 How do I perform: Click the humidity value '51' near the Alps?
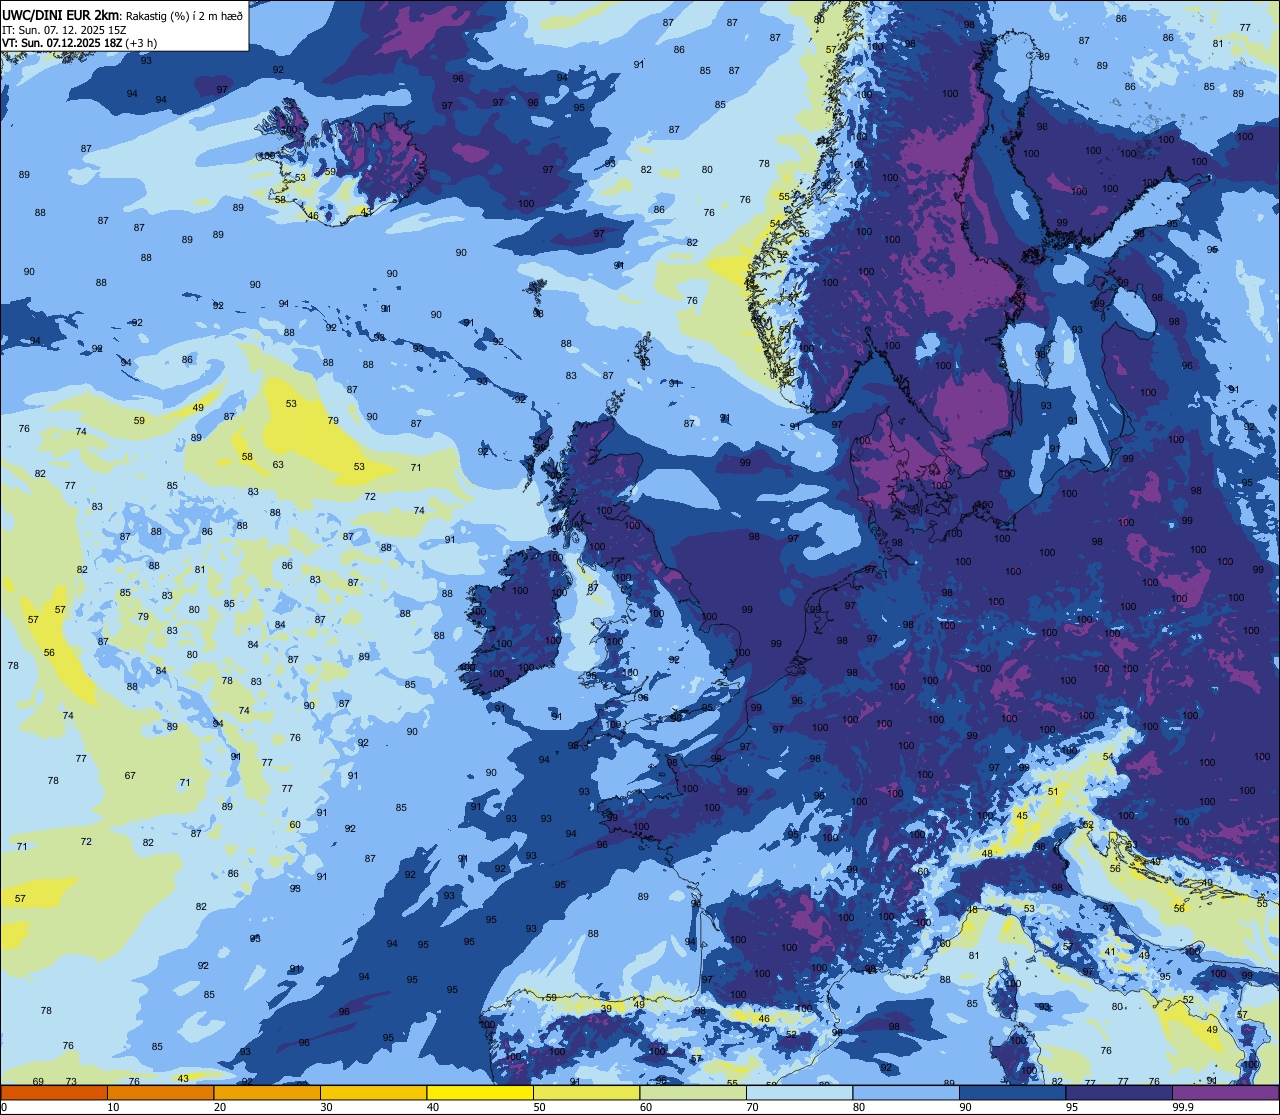point(1053,792)
